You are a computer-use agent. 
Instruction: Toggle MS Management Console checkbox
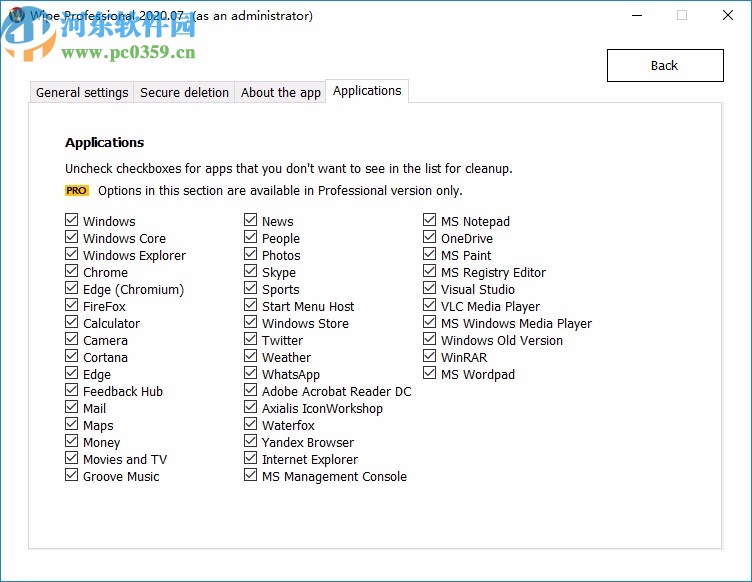[x=250, y=475]
